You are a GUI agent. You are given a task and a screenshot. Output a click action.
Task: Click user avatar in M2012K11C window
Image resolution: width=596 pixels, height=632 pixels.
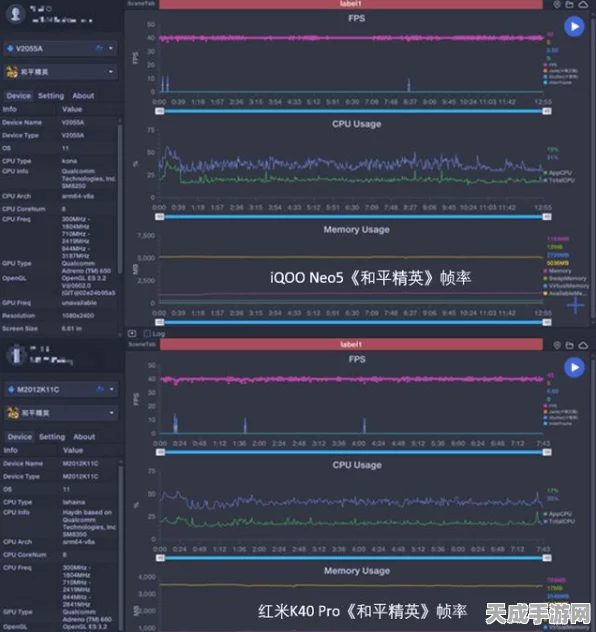pyautogui.click(x=16, y=355)
